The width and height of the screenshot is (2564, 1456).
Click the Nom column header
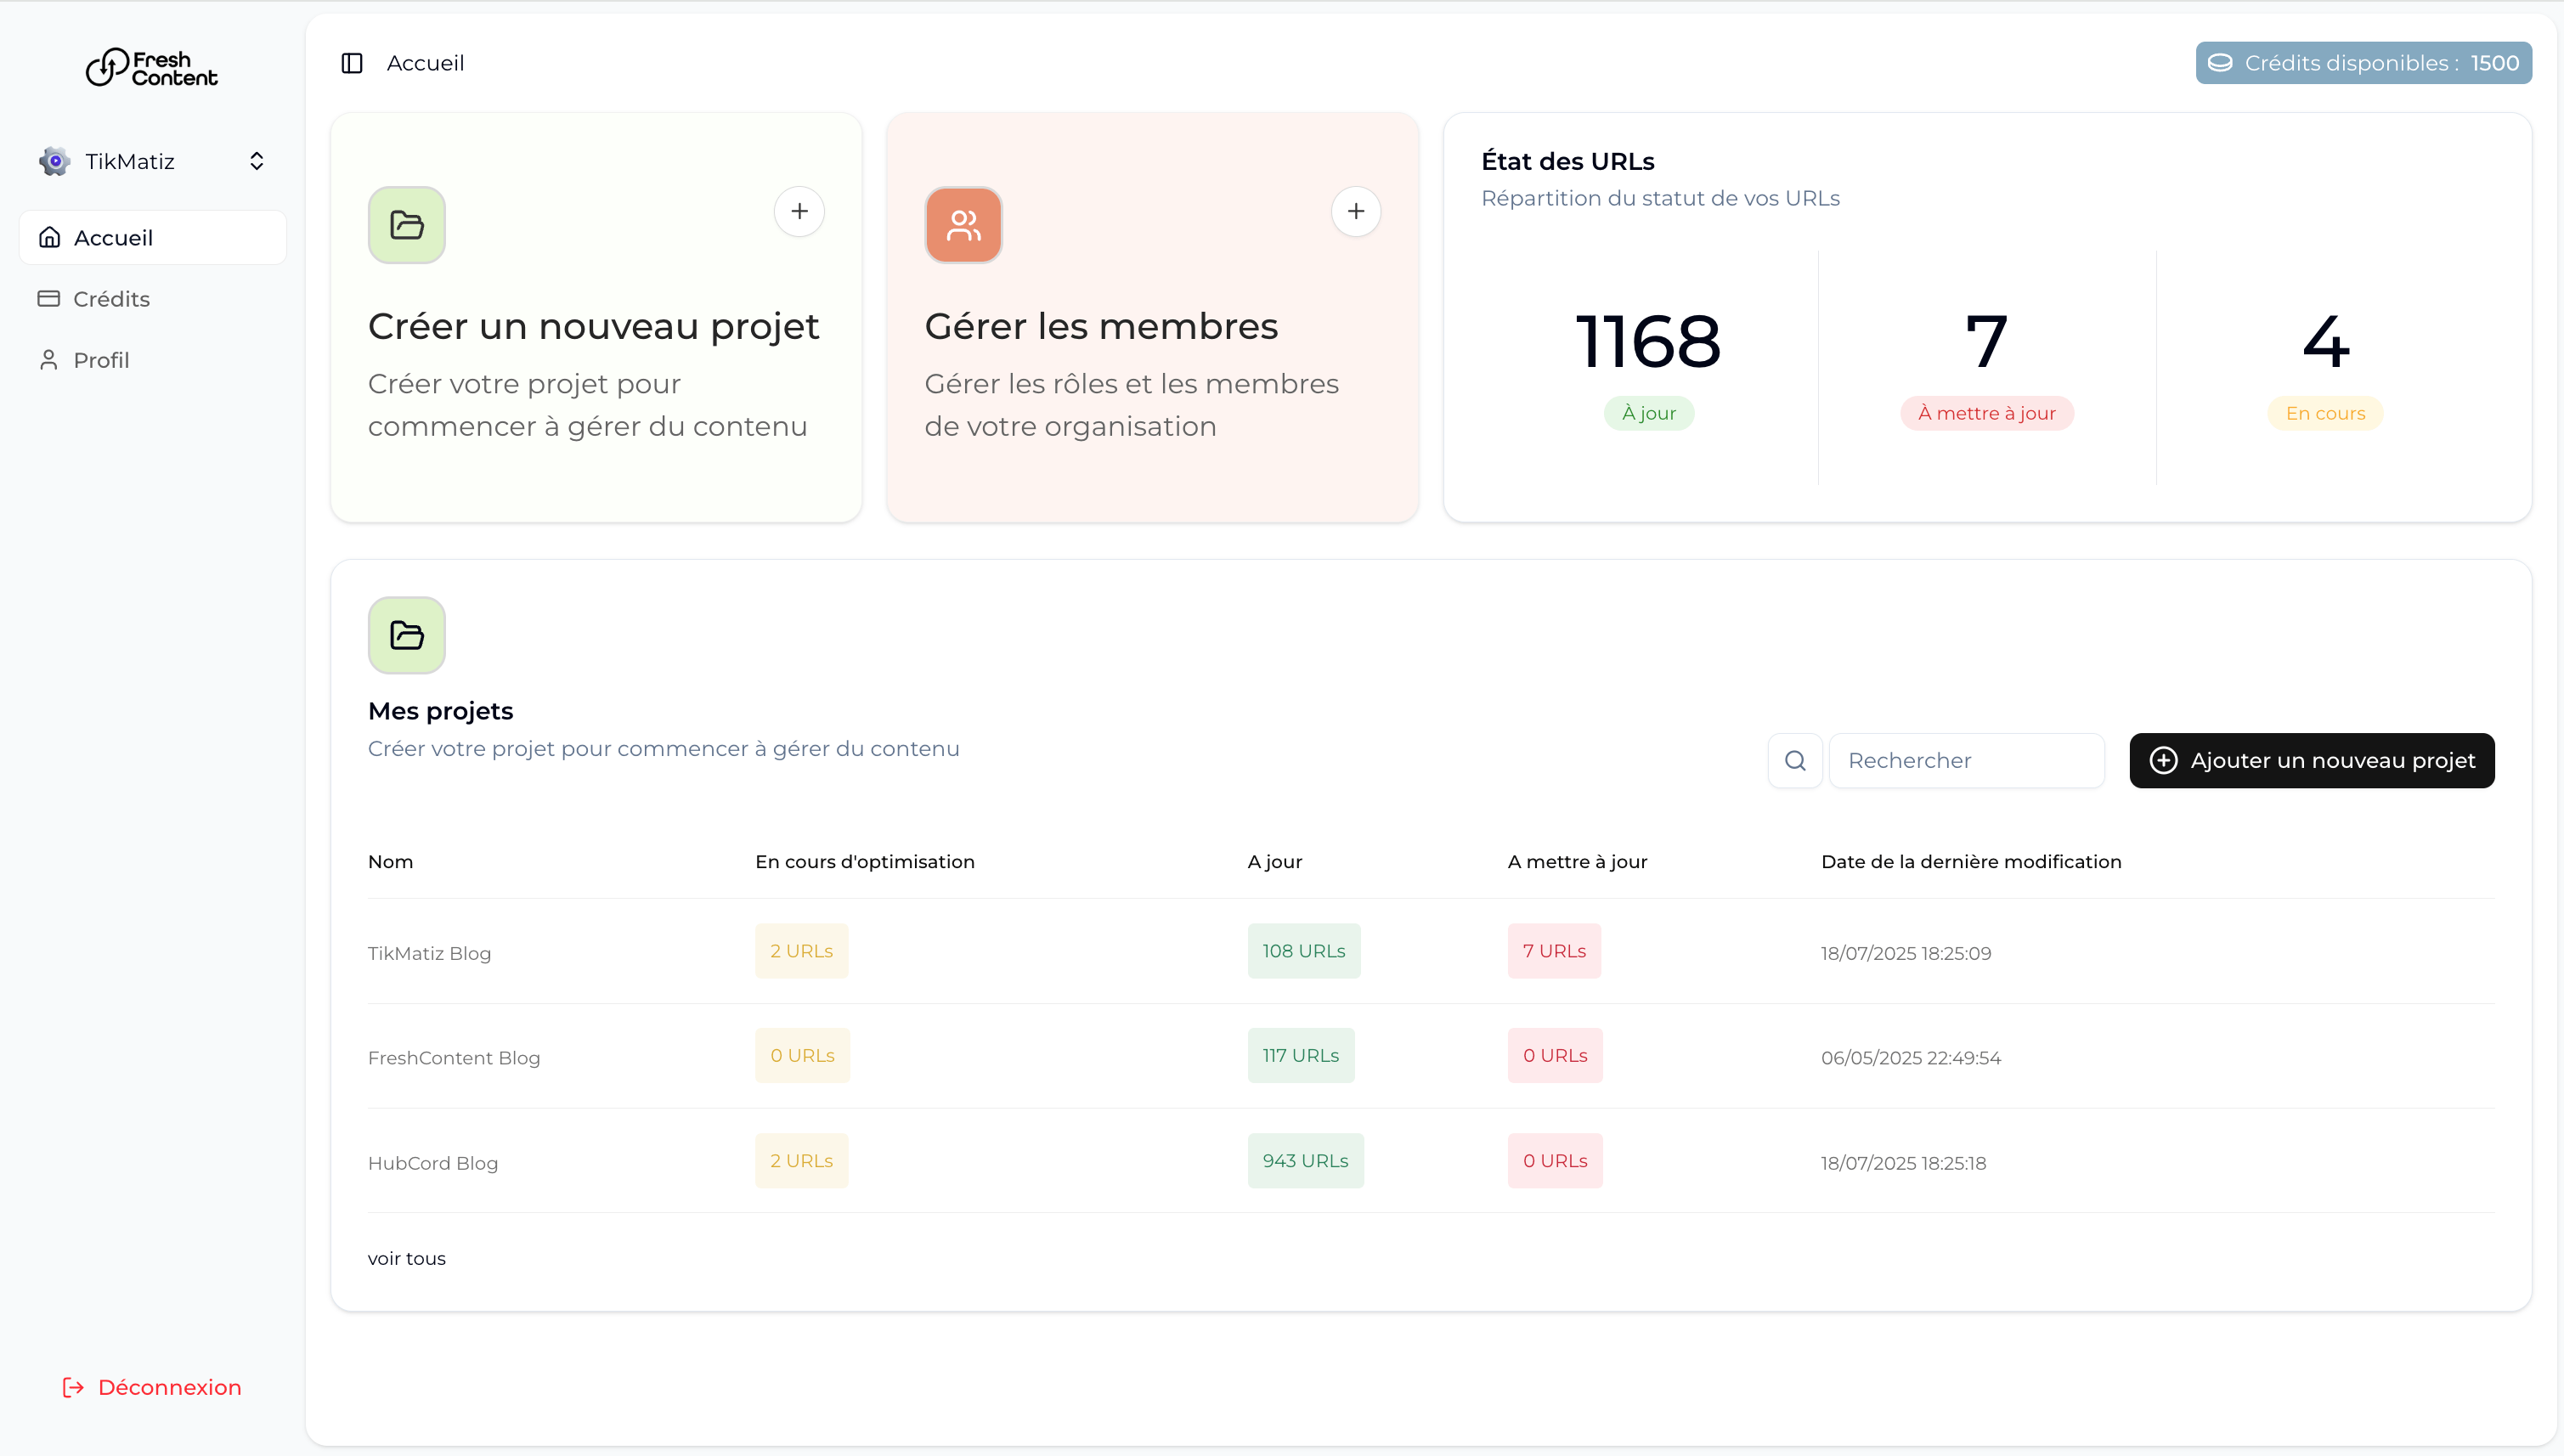click(x=390, y=861)
